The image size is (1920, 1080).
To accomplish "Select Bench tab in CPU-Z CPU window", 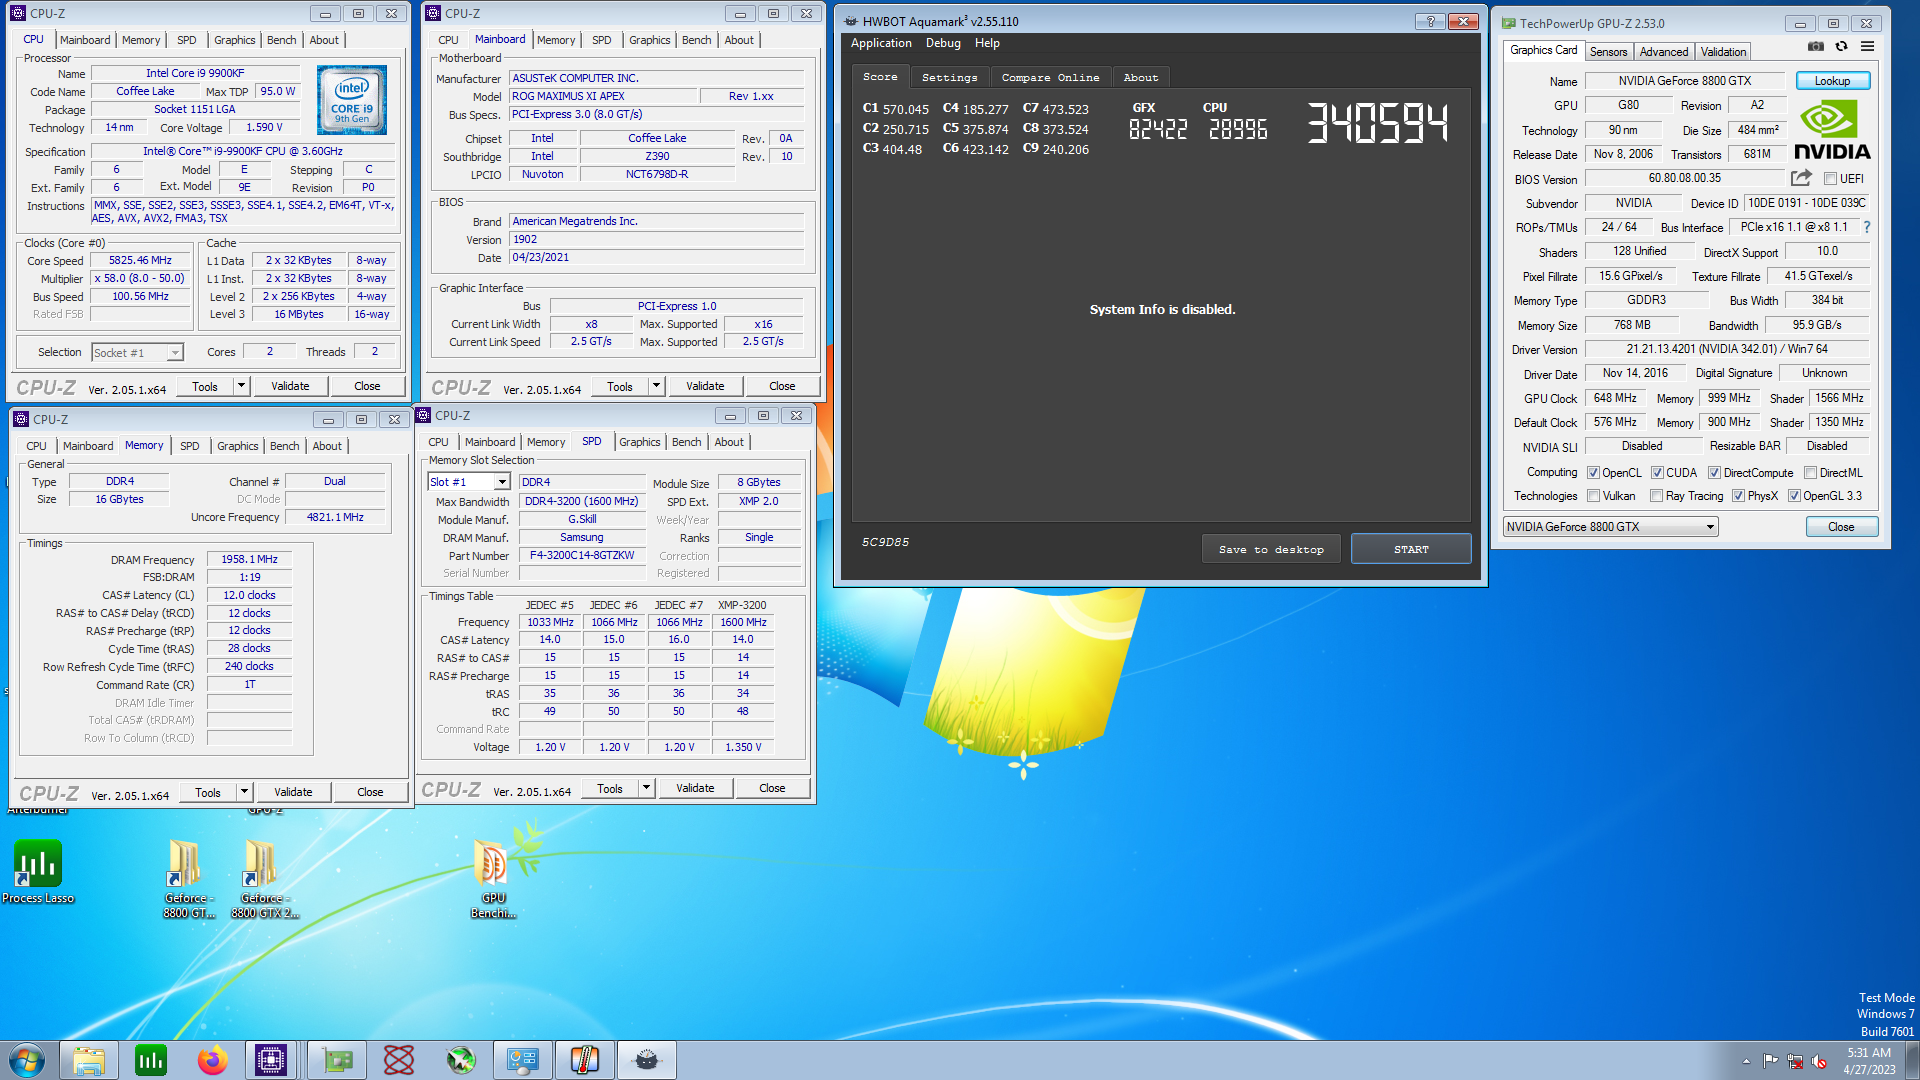I will pyautogui.click(x=281, y=40).
